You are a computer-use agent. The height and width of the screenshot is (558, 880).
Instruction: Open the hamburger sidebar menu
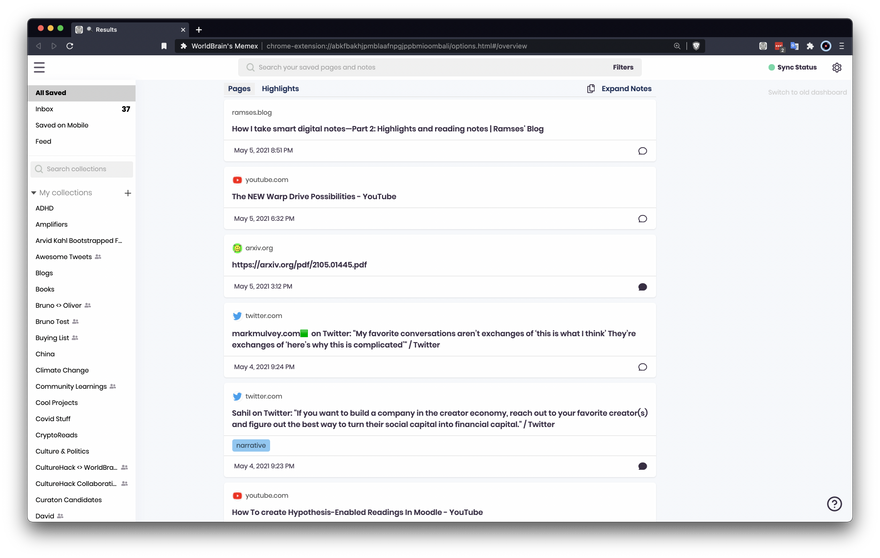[x=39, y=67]
